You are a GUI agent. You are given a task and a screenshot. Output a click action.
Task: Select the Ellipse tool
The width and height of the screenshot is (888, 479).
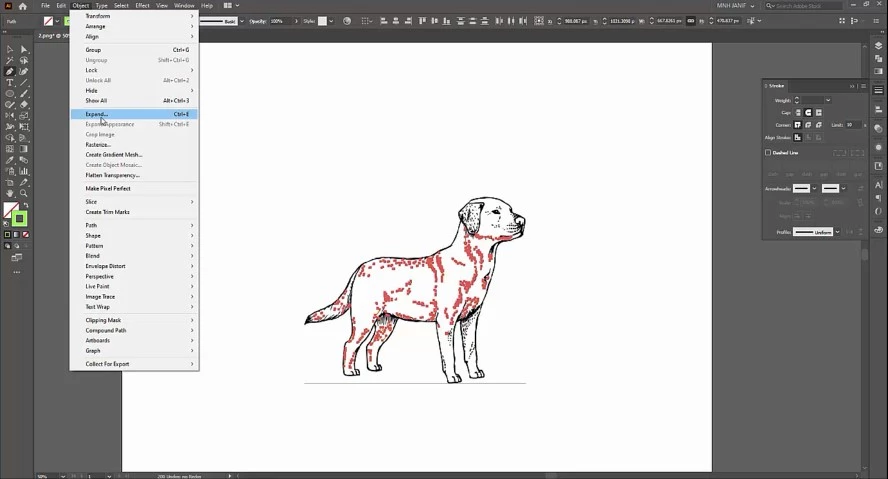(x=10, y=94)
